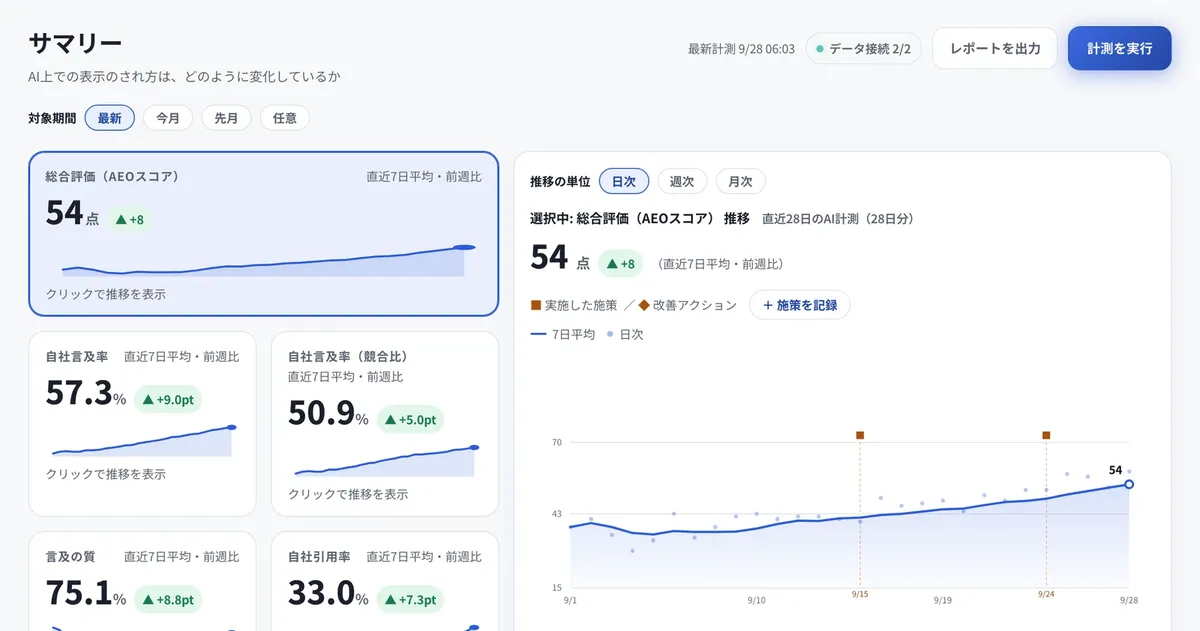The height and width of the screenshot is (631, 1200).
Task: Click the 競合比 50.9% sparkline
Action: pyautogui.click(x=387, y=461)
